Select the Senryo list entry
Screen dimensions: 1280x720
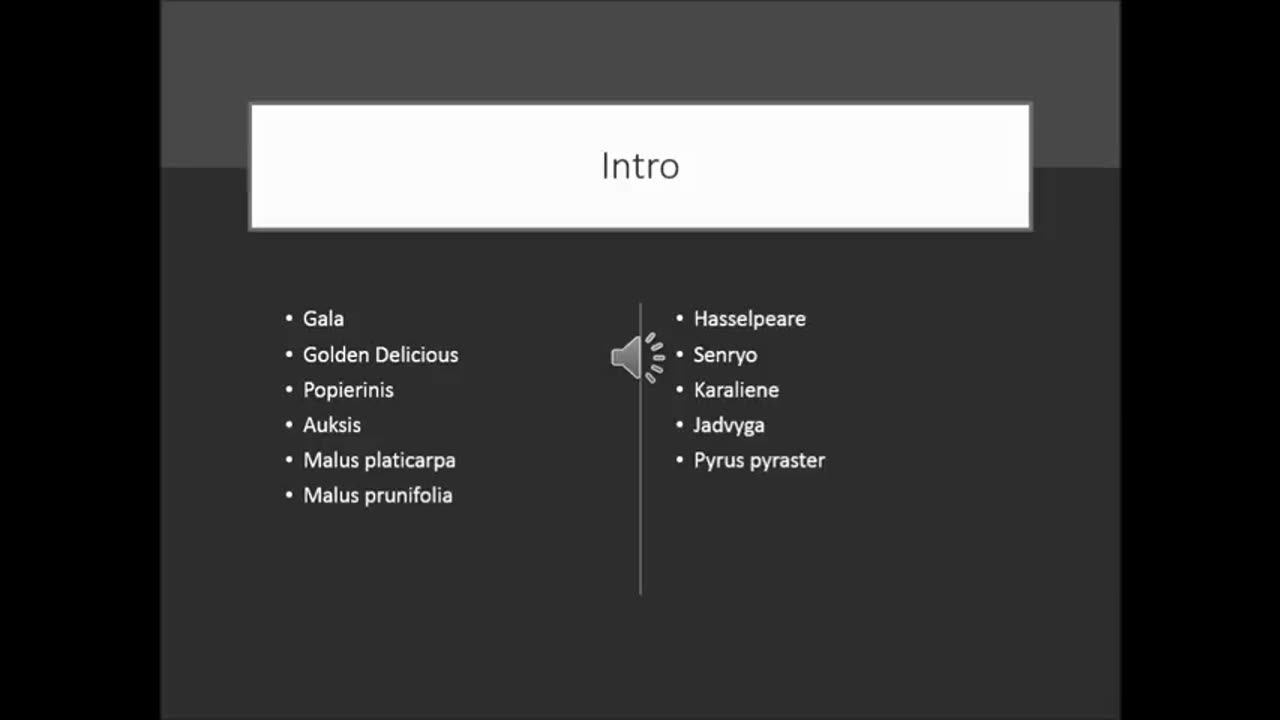point(725,355)
